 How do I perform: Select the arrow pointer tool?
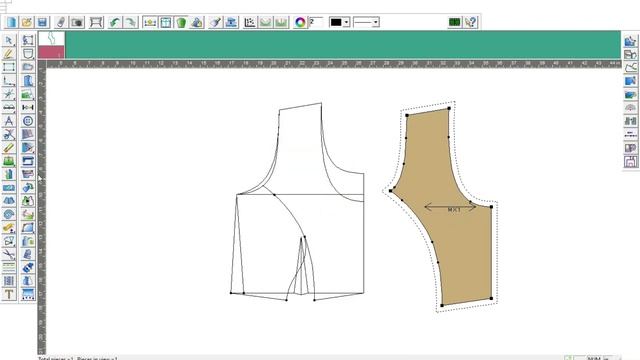pos(9,40)
